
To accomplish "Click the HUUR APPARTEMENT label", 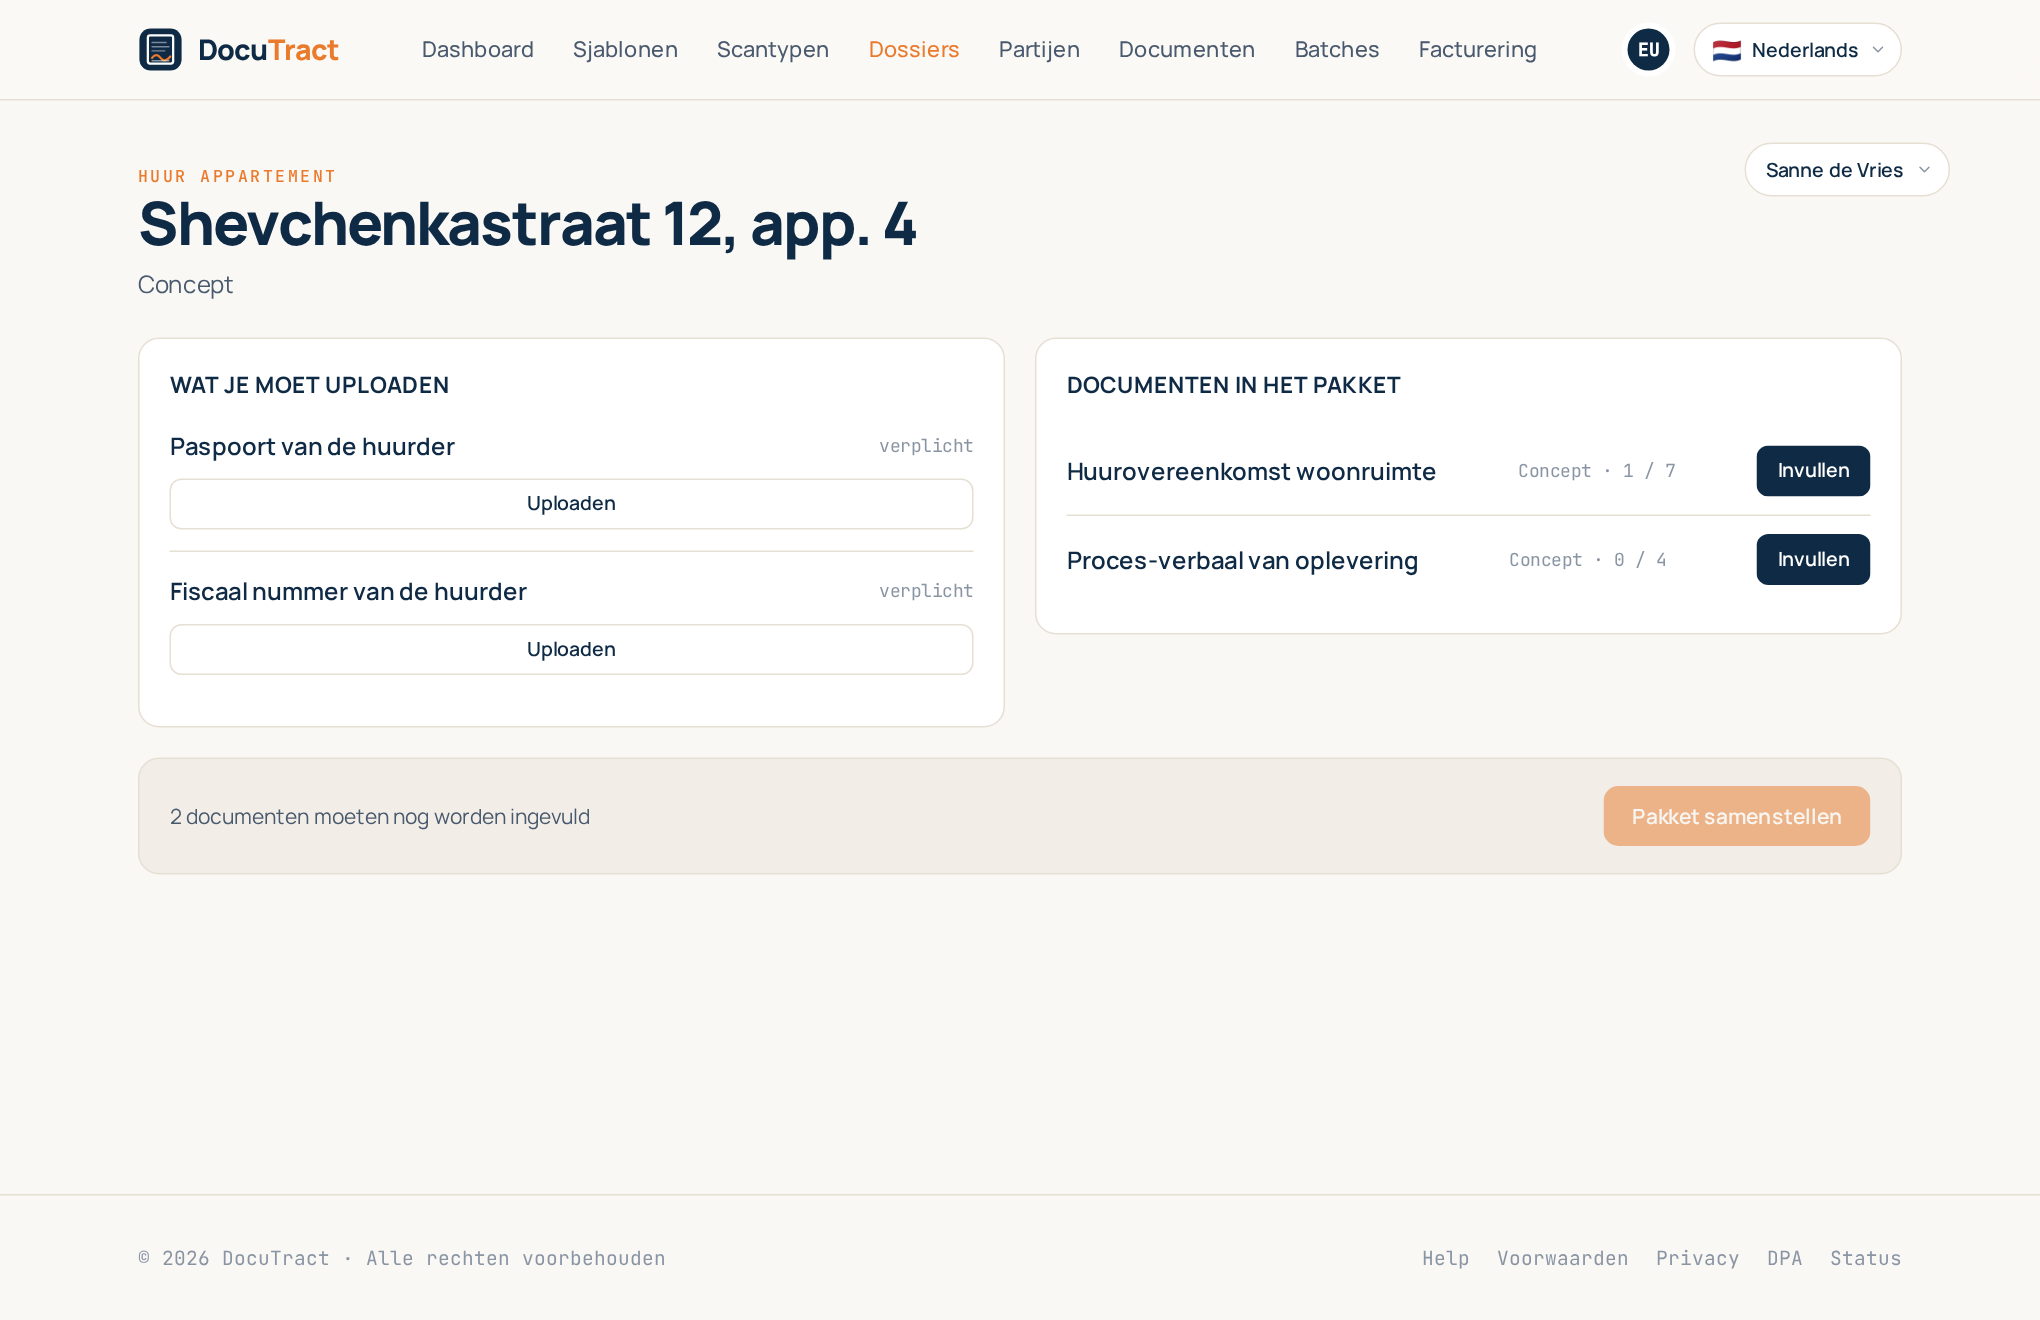I will click(237, 176).
